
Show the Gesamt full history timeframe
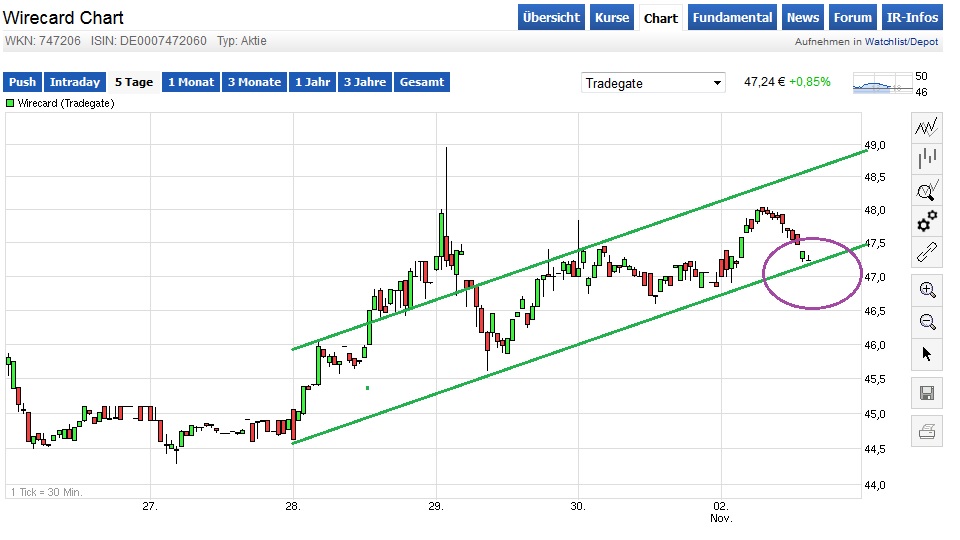[422, 82]
